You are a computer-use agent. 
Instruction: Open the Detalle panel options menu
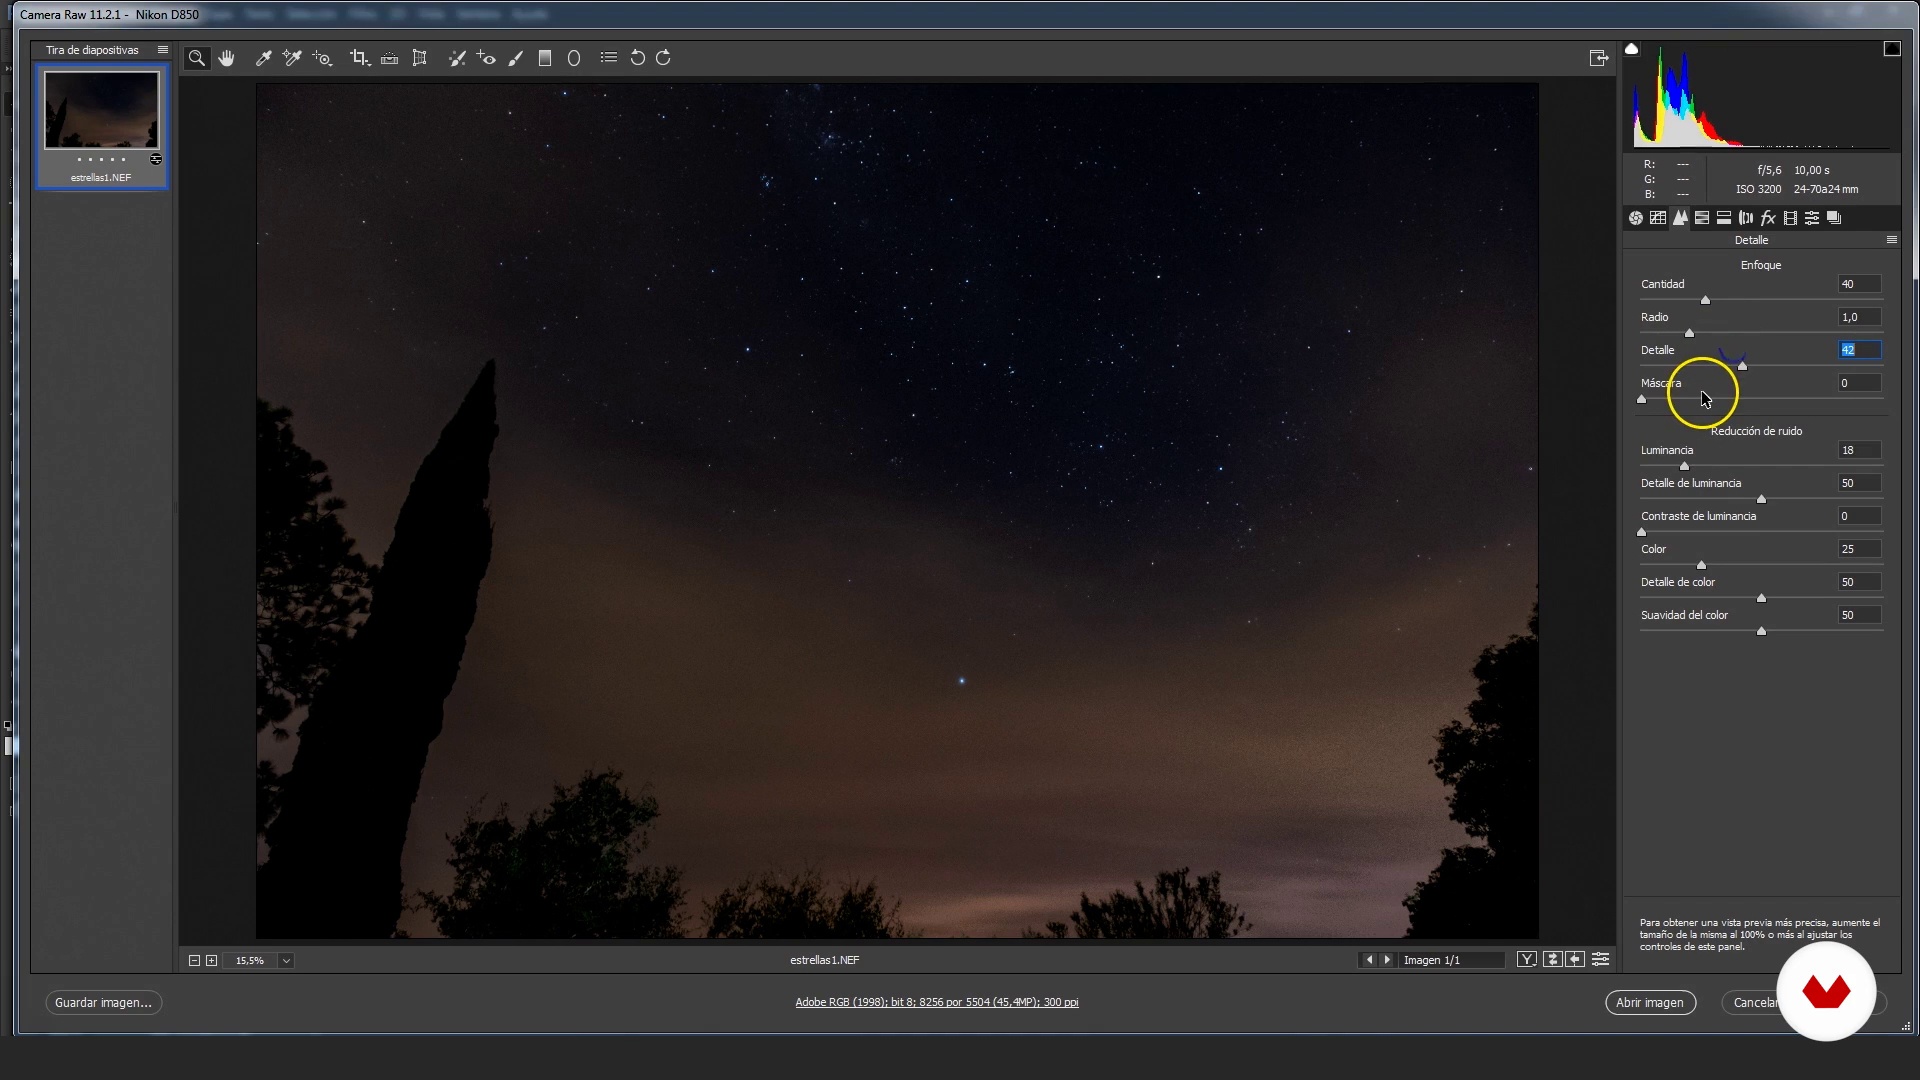click(x=1891, y=240)
